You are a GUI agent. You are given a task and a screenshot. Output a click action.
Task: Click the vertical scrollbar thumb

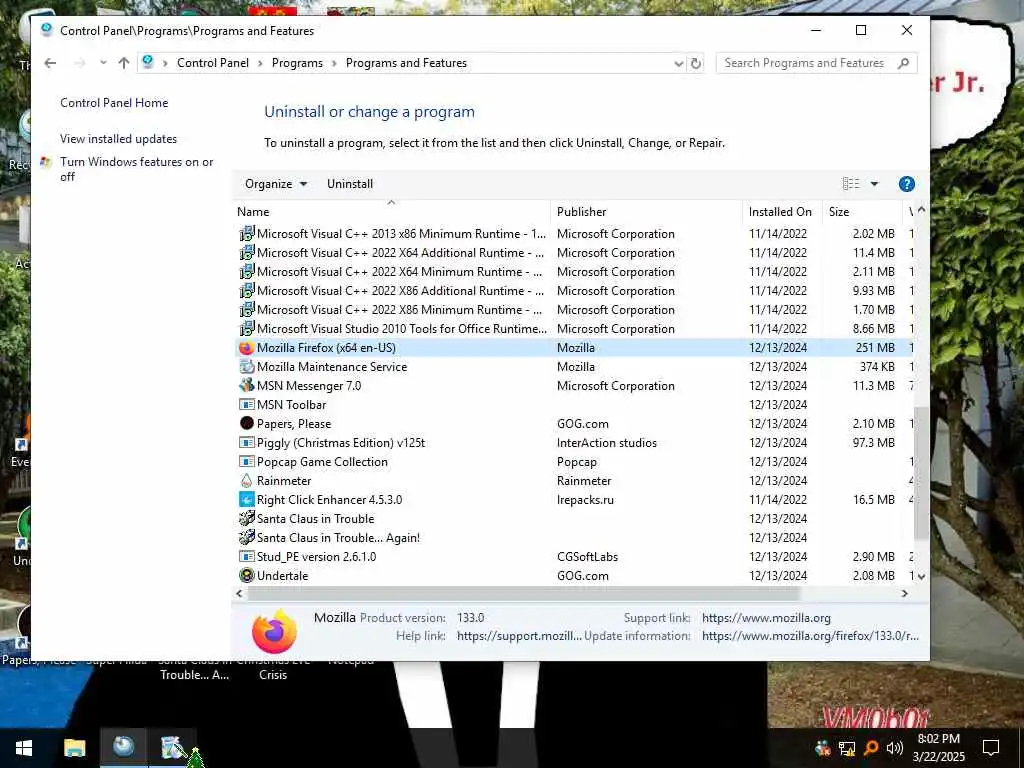921,473
